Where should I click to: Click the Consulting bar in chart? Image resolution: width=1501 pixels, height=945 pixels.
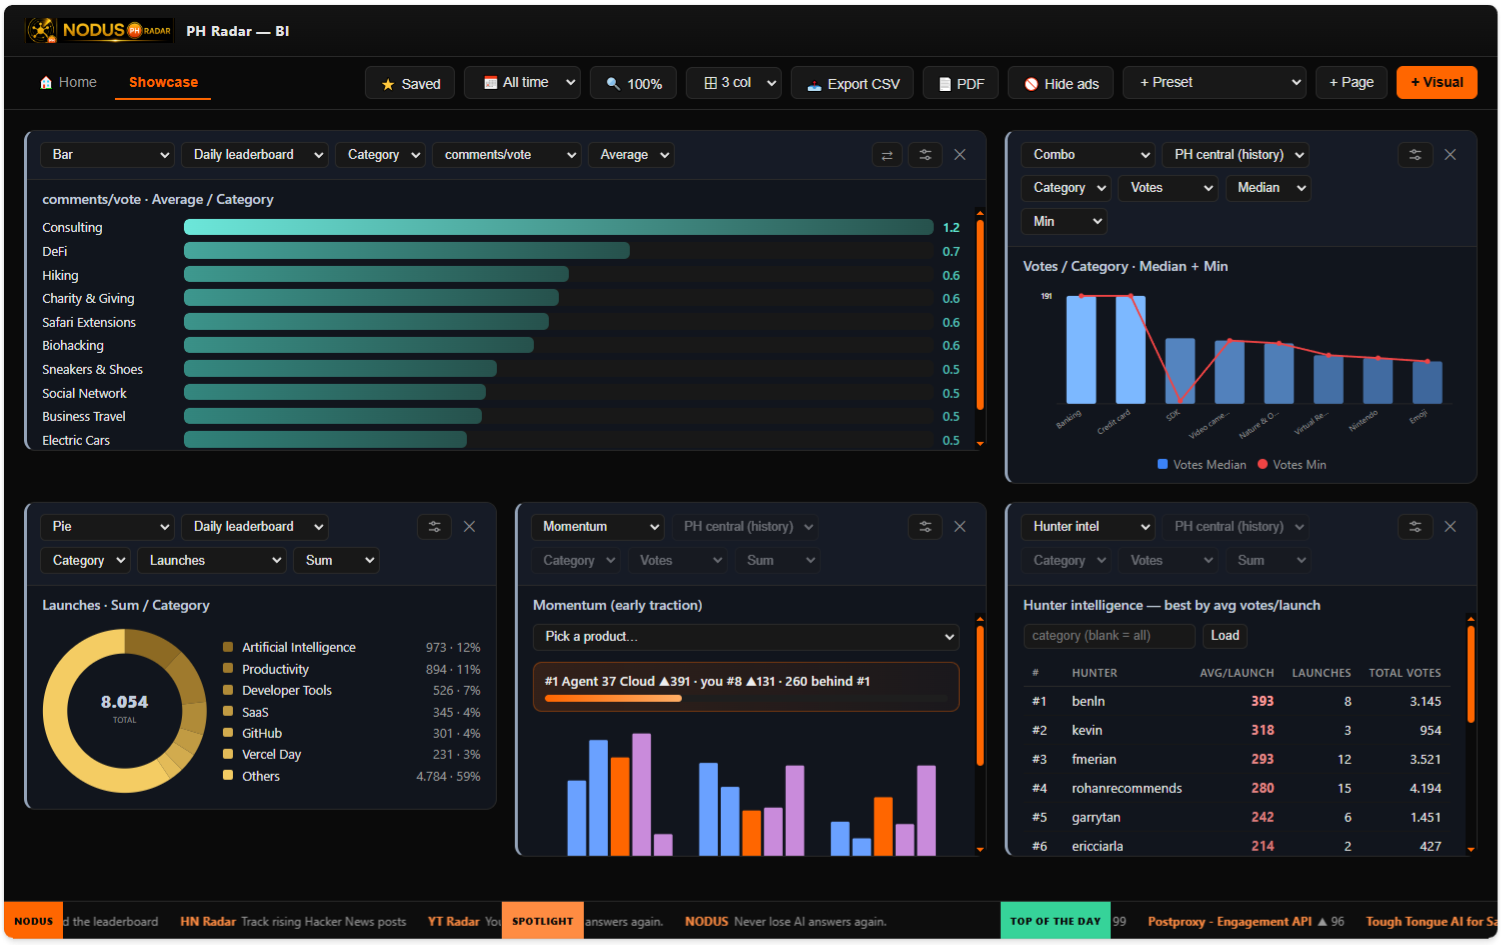click(558, 228)
